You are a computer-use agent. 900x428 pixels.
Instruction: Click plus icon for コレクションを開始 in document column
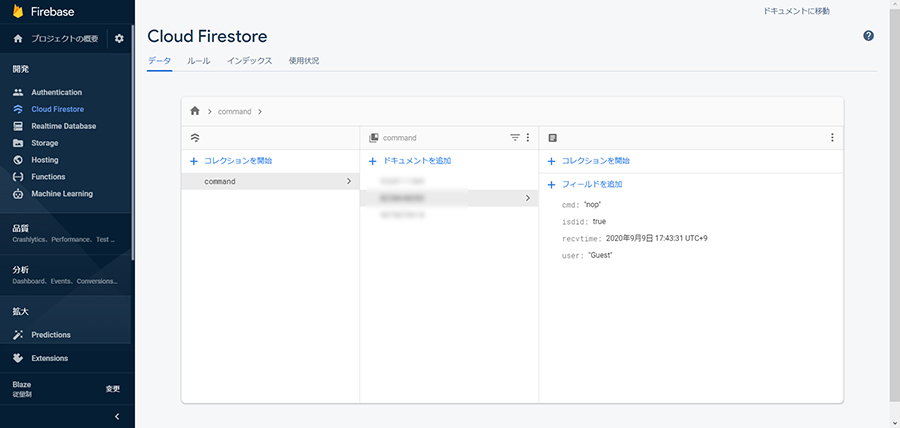tap(552, 161)
